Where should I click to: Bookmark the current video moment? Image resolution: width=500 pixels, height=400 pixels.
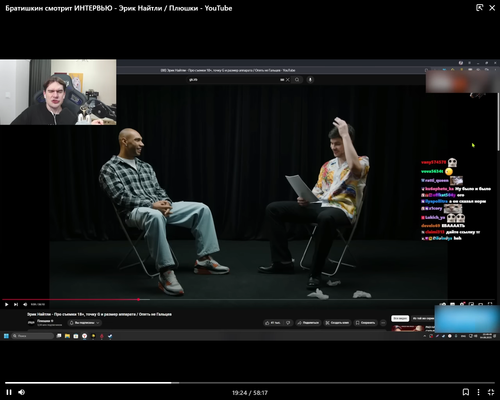coord(466,392)
